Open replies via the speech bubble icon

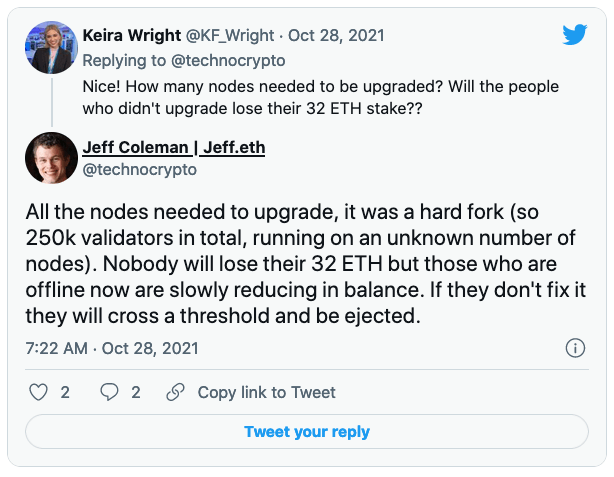pyautogui.click(x=109, y=392)
